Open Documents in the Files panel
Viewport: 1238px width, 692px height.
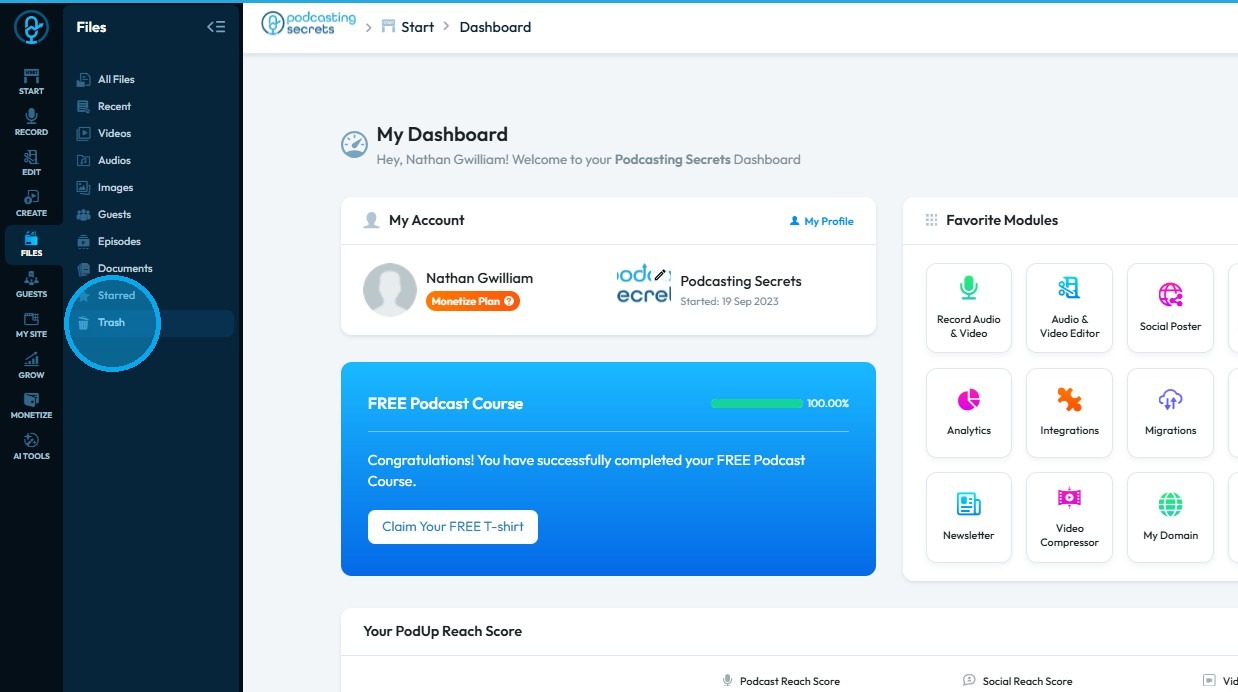pos(125,268)
